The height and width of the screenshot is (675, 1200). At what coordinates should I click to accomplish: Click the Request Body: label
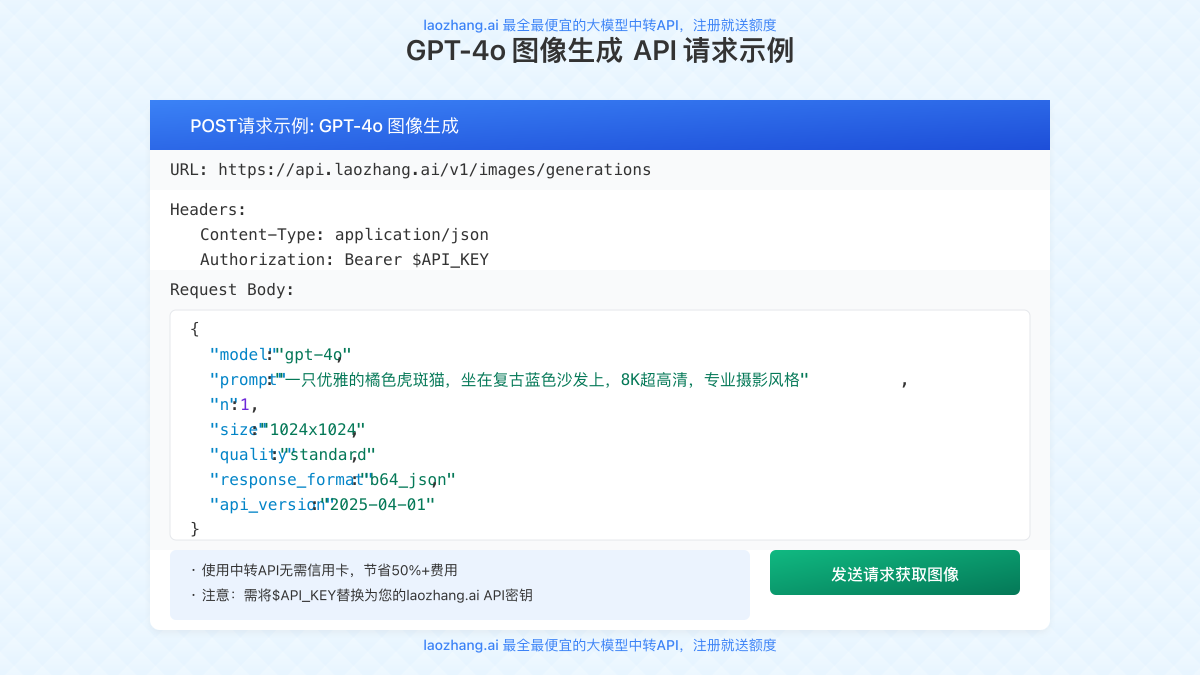pyautogui.click(x=232, y=290)
